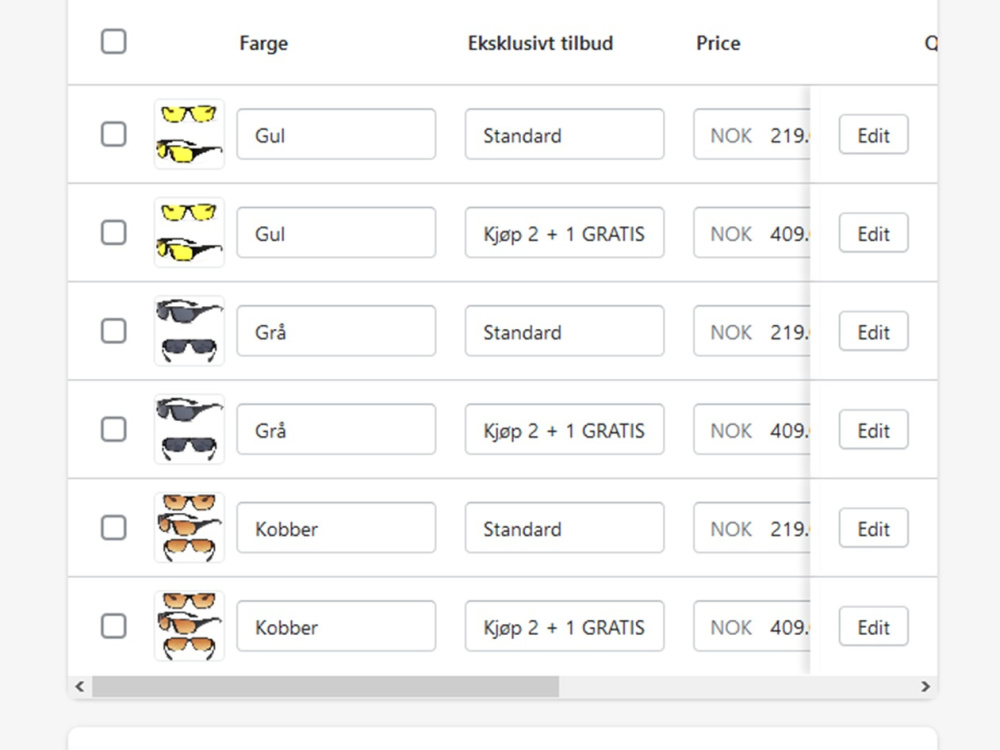Image resolution: width=1000 pixels, height=750 pixels.
Task: Click left arrow of horizontal scrollbar
Action: 80,686
